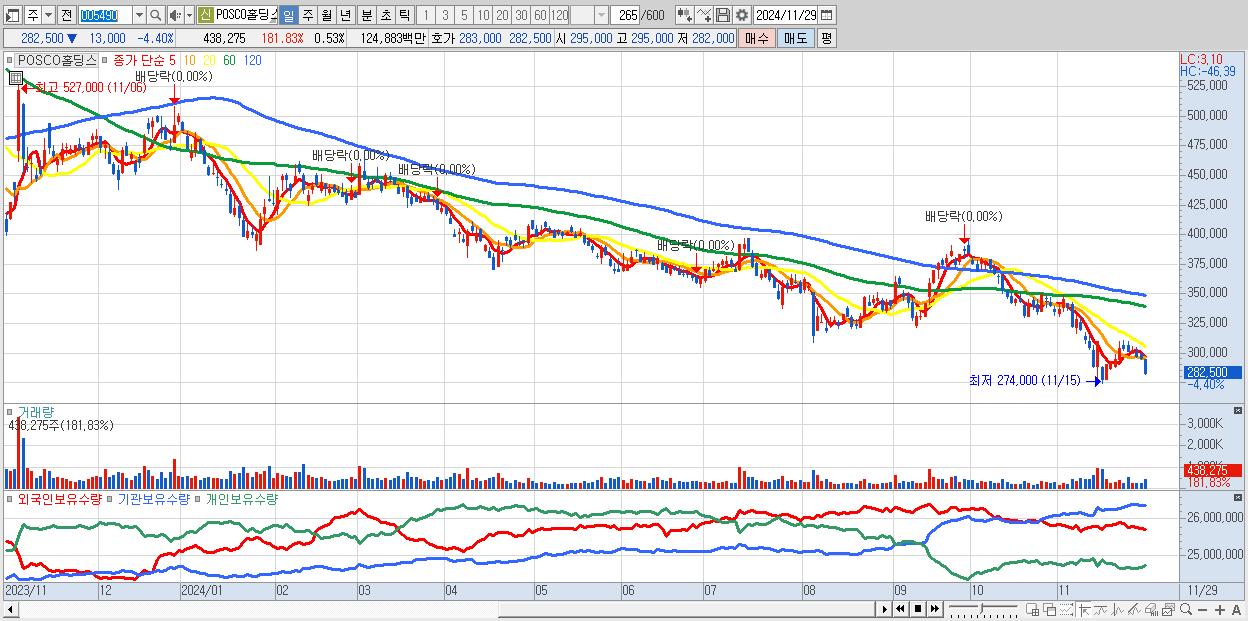
Task: Click the chart window stack icon
Action: [1168, 609]
